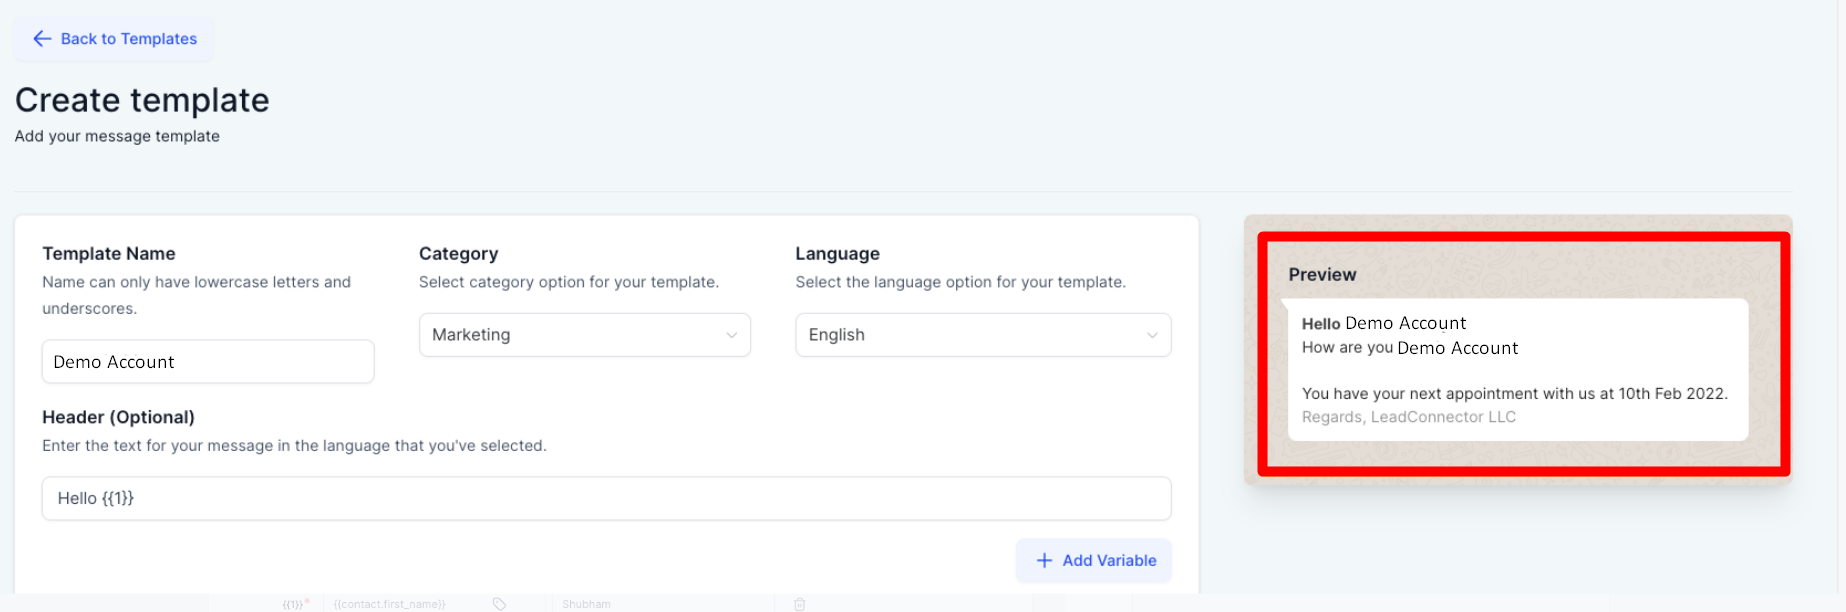The image size is (1846, 612).
Task: Click the {{contact.first_name}} variable field
Action: click(390, 604)
